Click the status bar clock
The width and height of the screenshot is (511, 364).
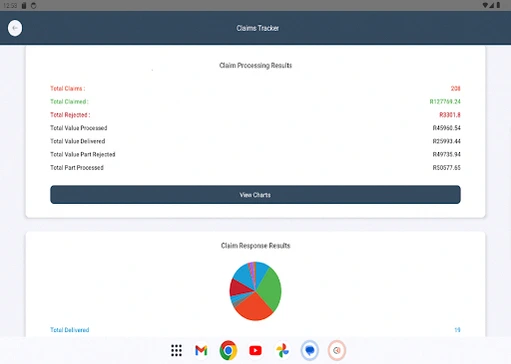[10, 5]
